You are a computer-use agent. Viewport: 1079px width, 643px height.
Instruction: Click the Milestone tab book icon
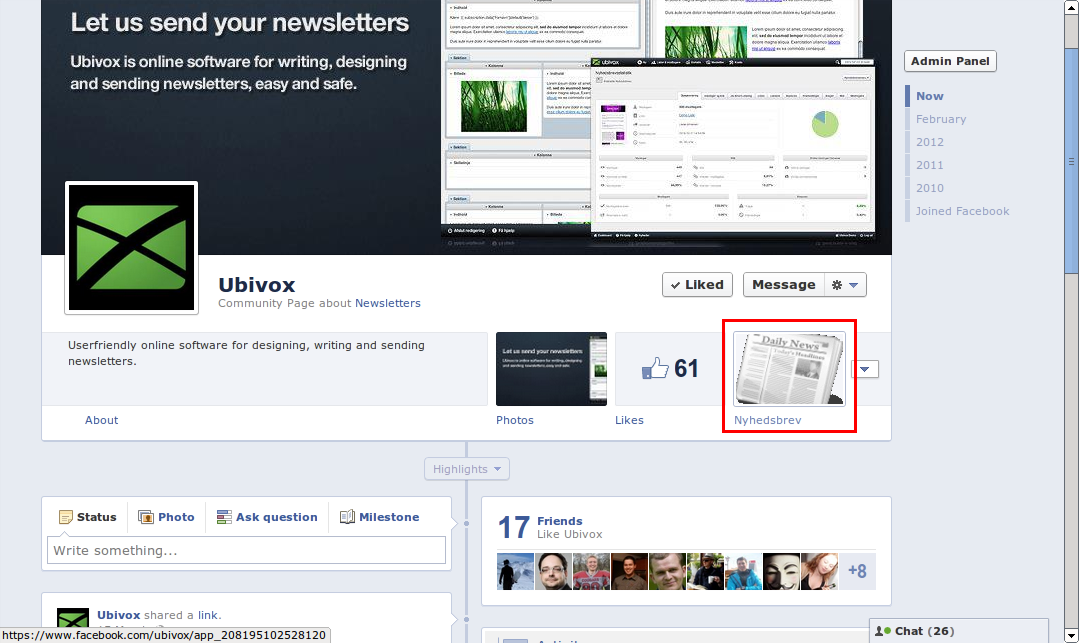(x=347, y=517)
